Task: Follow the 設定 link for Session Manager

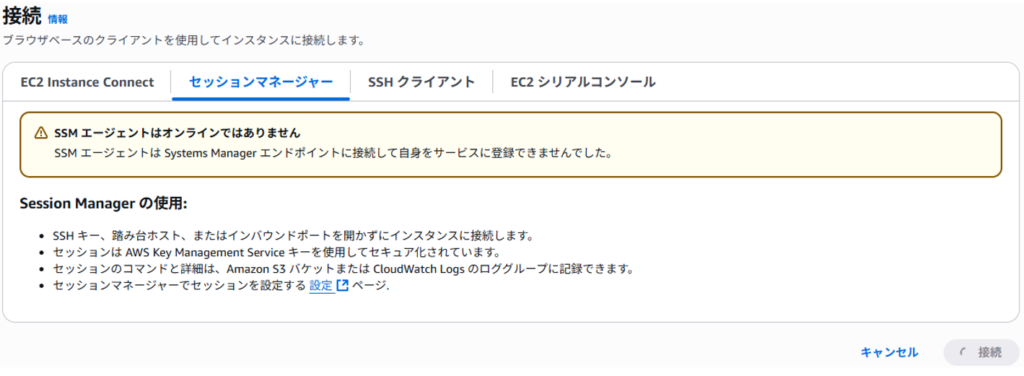Action: click(x=321, y=285)
